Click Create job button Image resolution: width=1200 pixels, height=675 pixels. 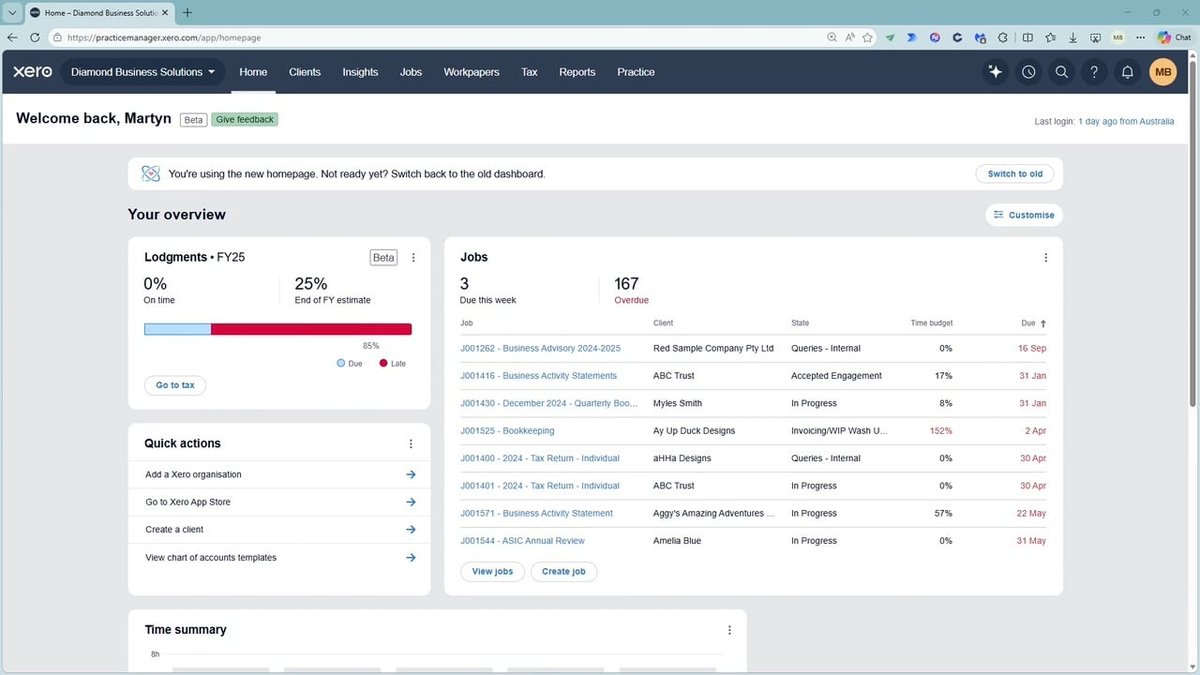click(x=563, y=572)
